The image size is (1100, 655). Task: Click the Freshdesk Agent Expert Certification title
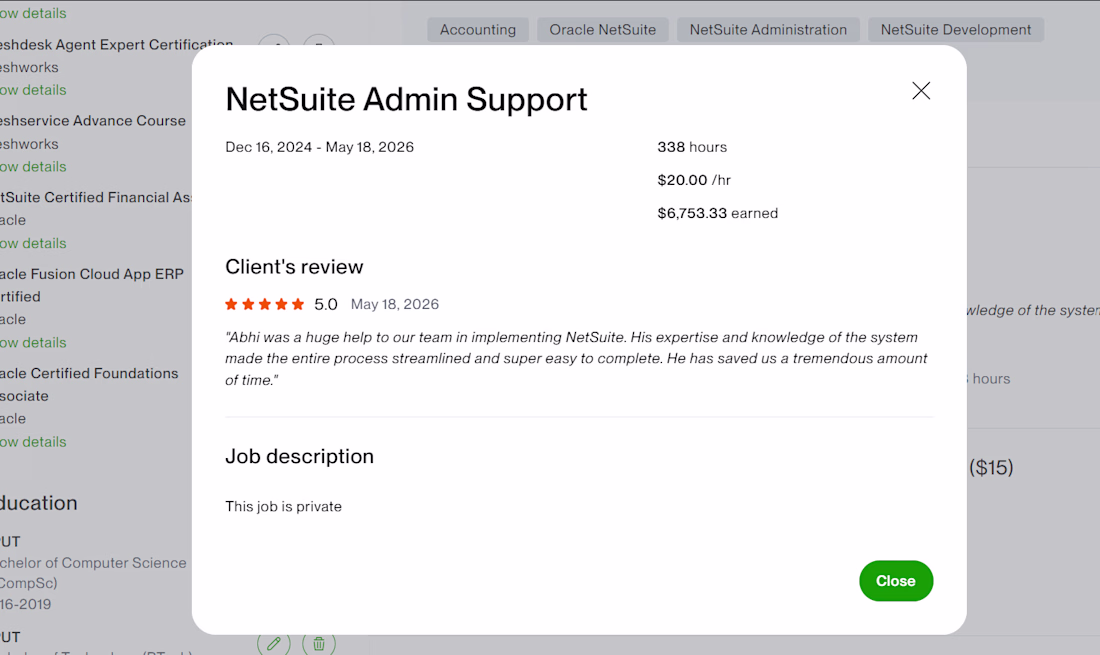[116, 44]
